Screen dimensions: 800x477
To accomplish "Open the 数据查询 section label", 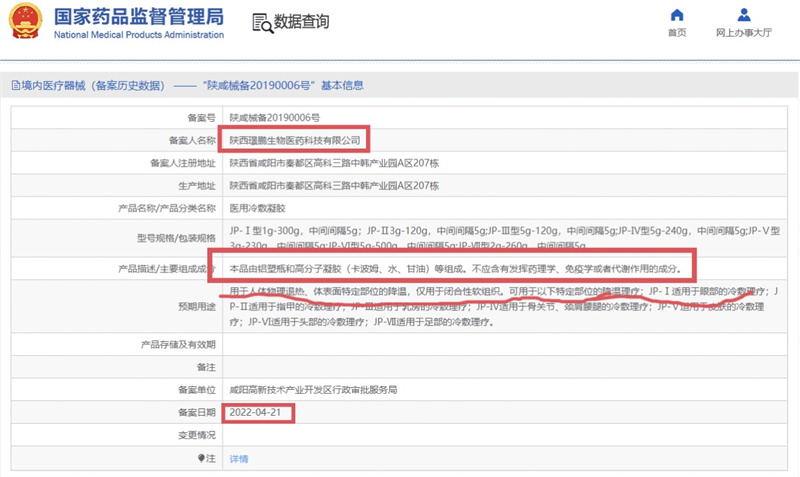I will click(x=301, y=22).
